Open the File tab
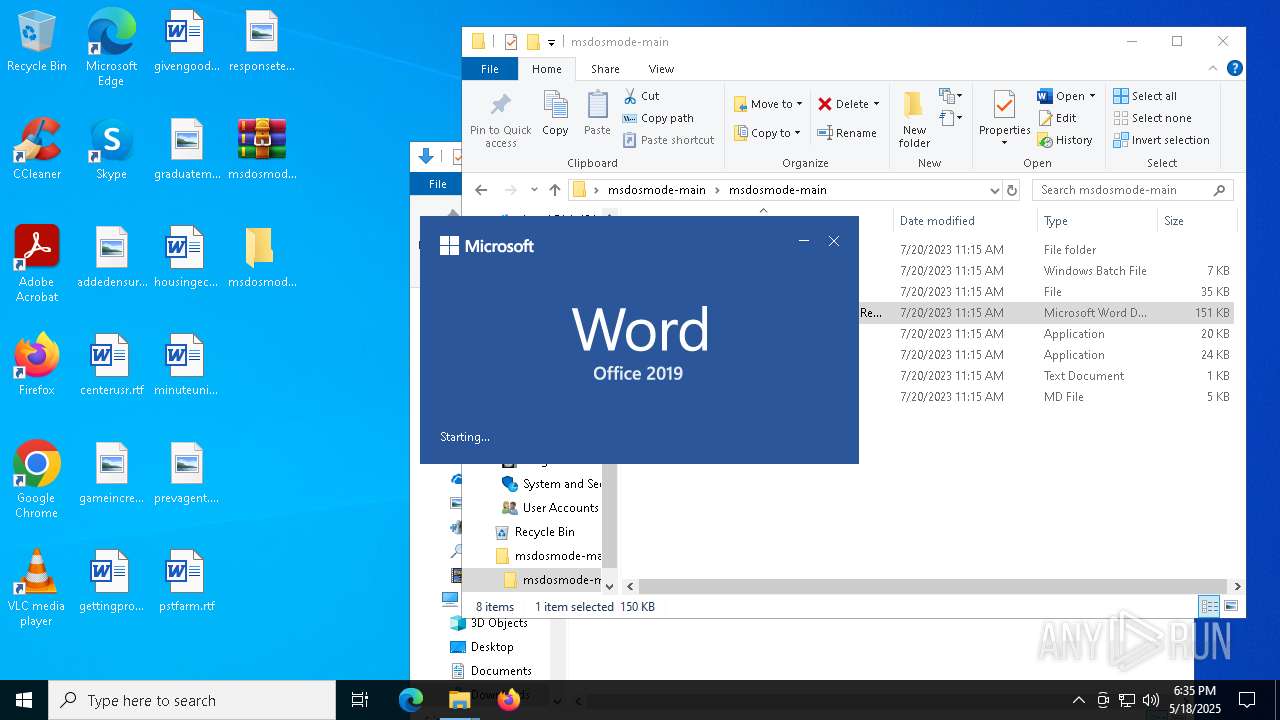 (x=490, y=69)
